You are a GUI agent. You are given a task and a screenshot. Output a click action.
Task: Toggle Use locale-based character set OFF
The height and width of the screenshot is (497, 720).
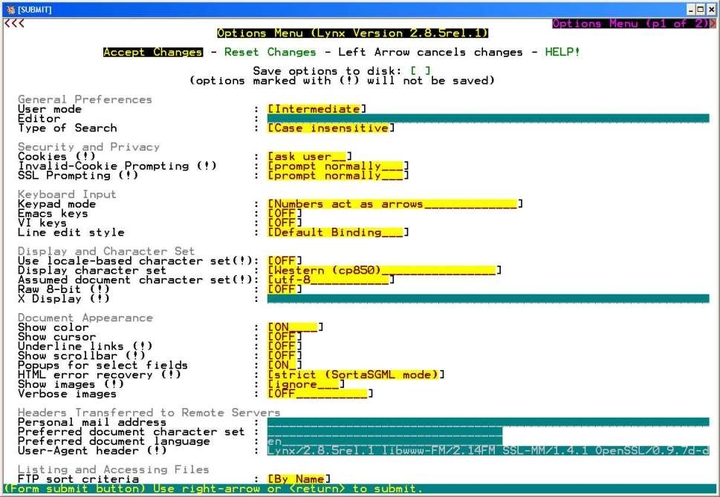pyautogui.click(x=285, y=261)
